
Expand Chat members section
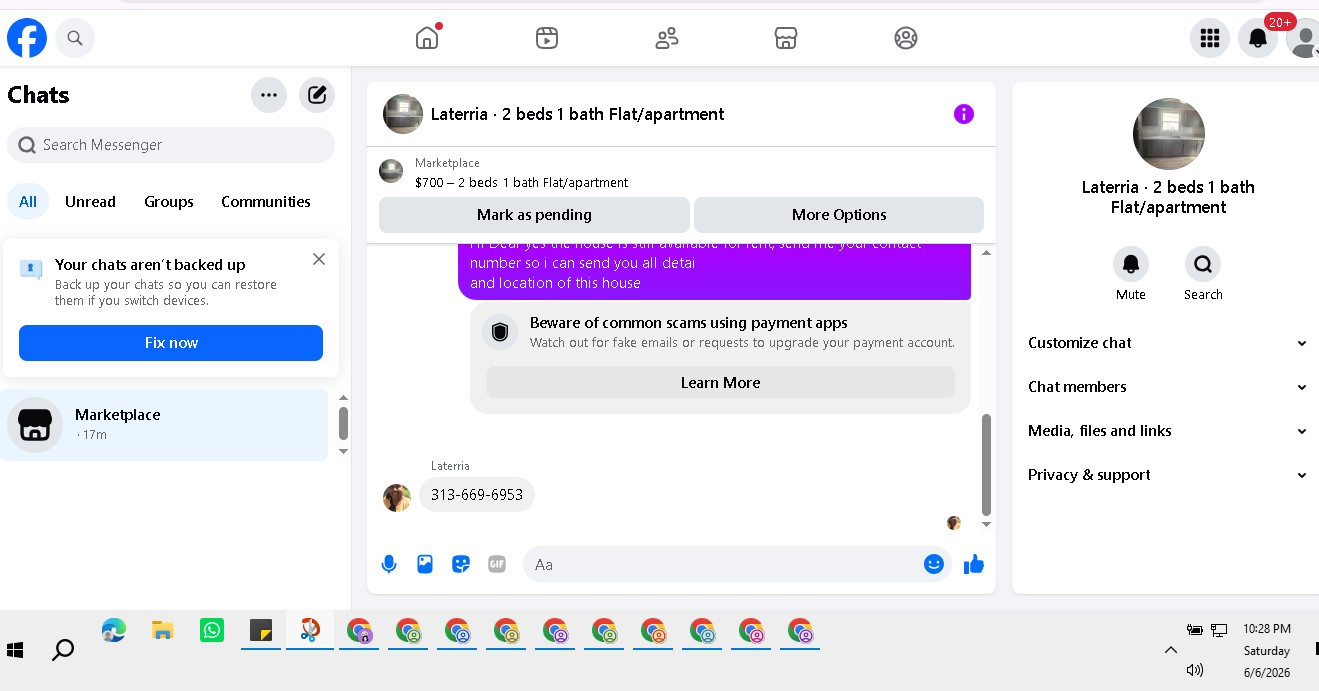tap(1168, 387)
